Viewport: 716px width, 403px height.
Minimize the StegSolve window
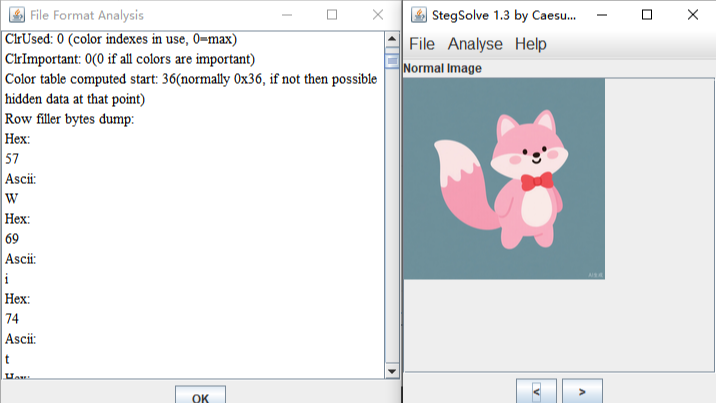coord(602,15)
